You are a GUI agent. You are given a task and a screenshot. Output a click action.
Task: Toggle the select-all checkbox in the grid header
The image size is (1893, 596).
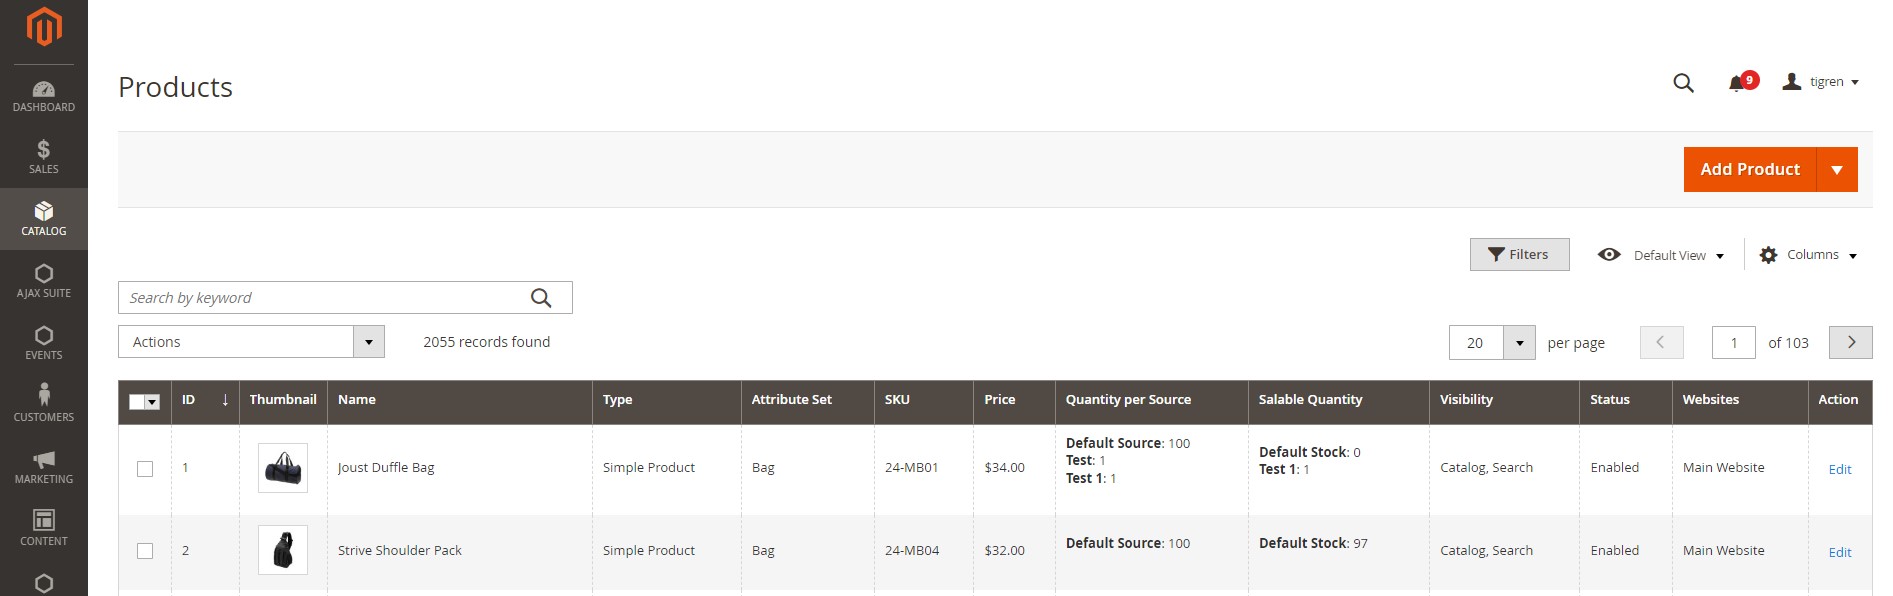(138, 401)
